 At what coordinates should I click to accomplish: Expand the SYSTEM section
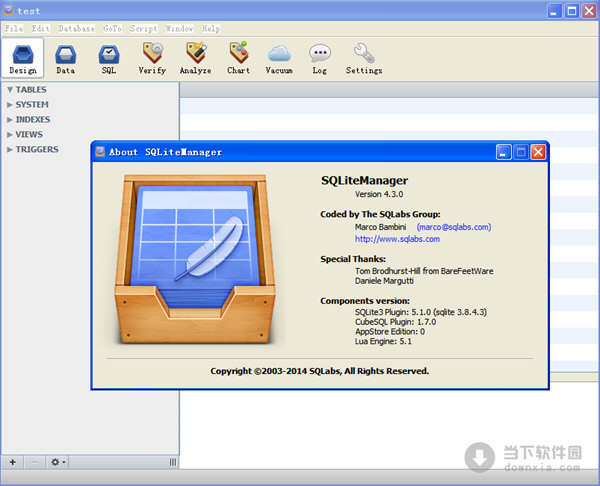[10, 104]
